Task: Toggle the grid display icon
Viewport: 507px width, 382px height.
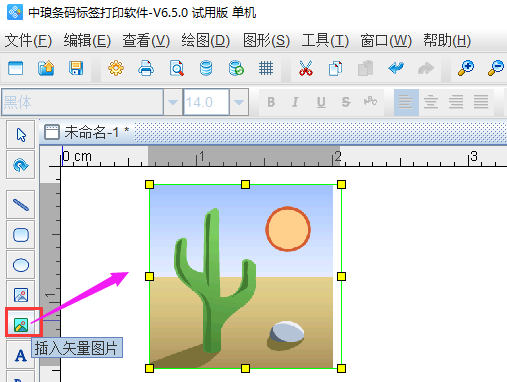Action: tap(266, 68)
